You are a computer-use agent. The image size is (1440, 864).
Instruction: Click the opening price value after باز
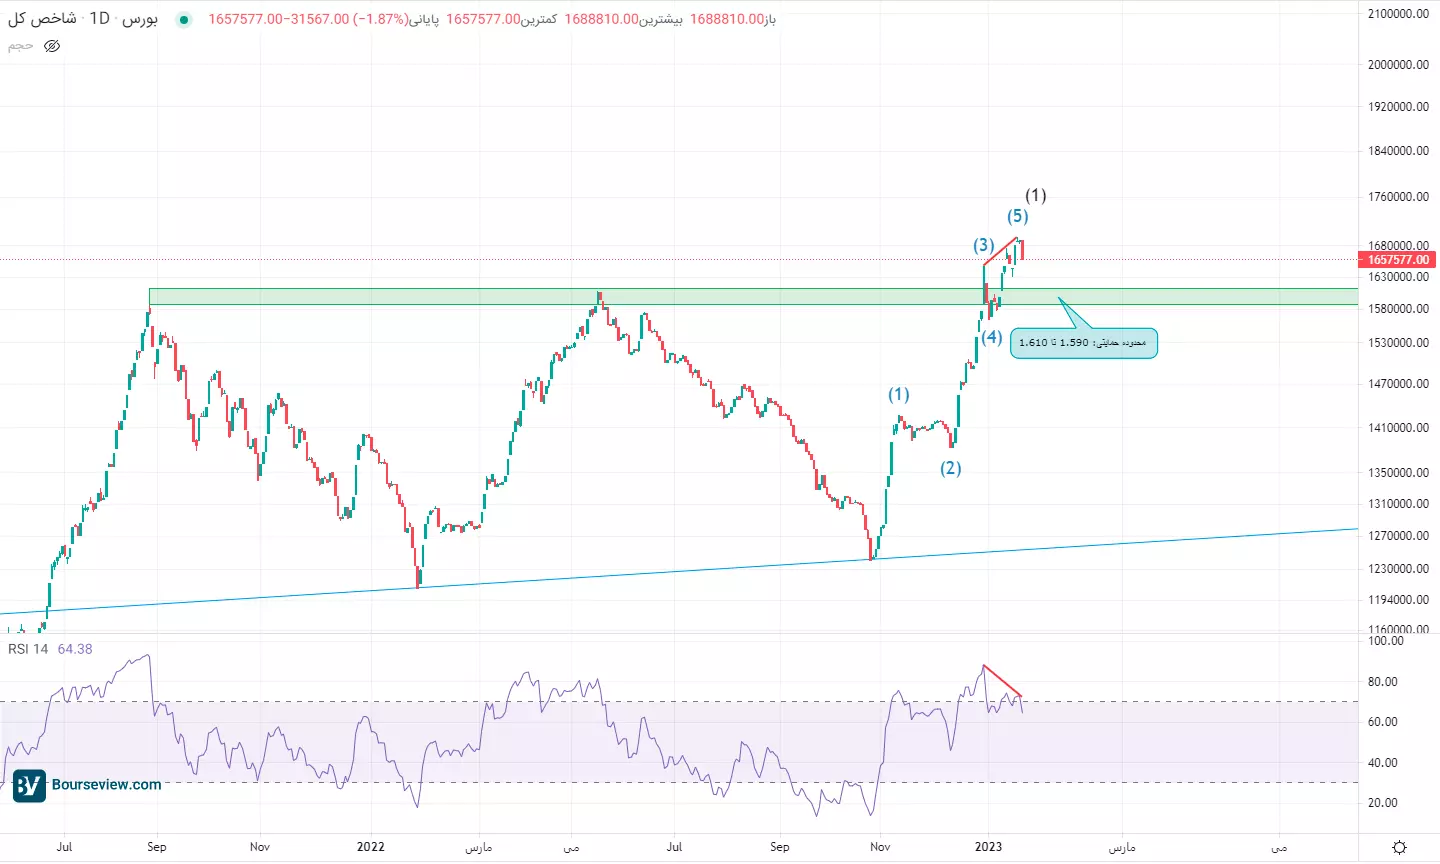(727, 19)
